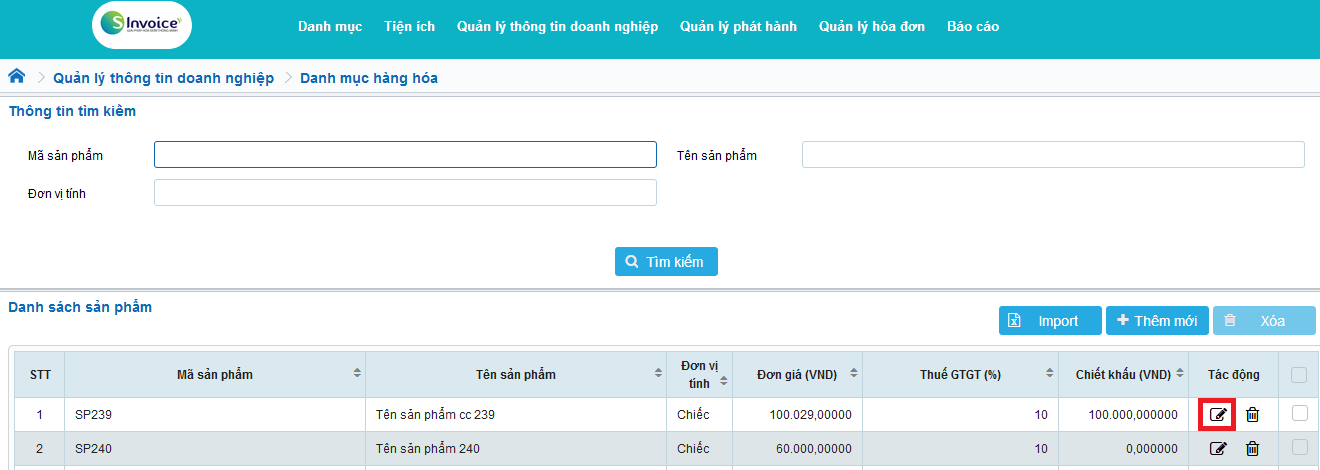Image resolution: width=1320 pixels, height=470 pixels.
Task: Toggle the select-all checkbox in table header
Action: (x=1299, y=375)
